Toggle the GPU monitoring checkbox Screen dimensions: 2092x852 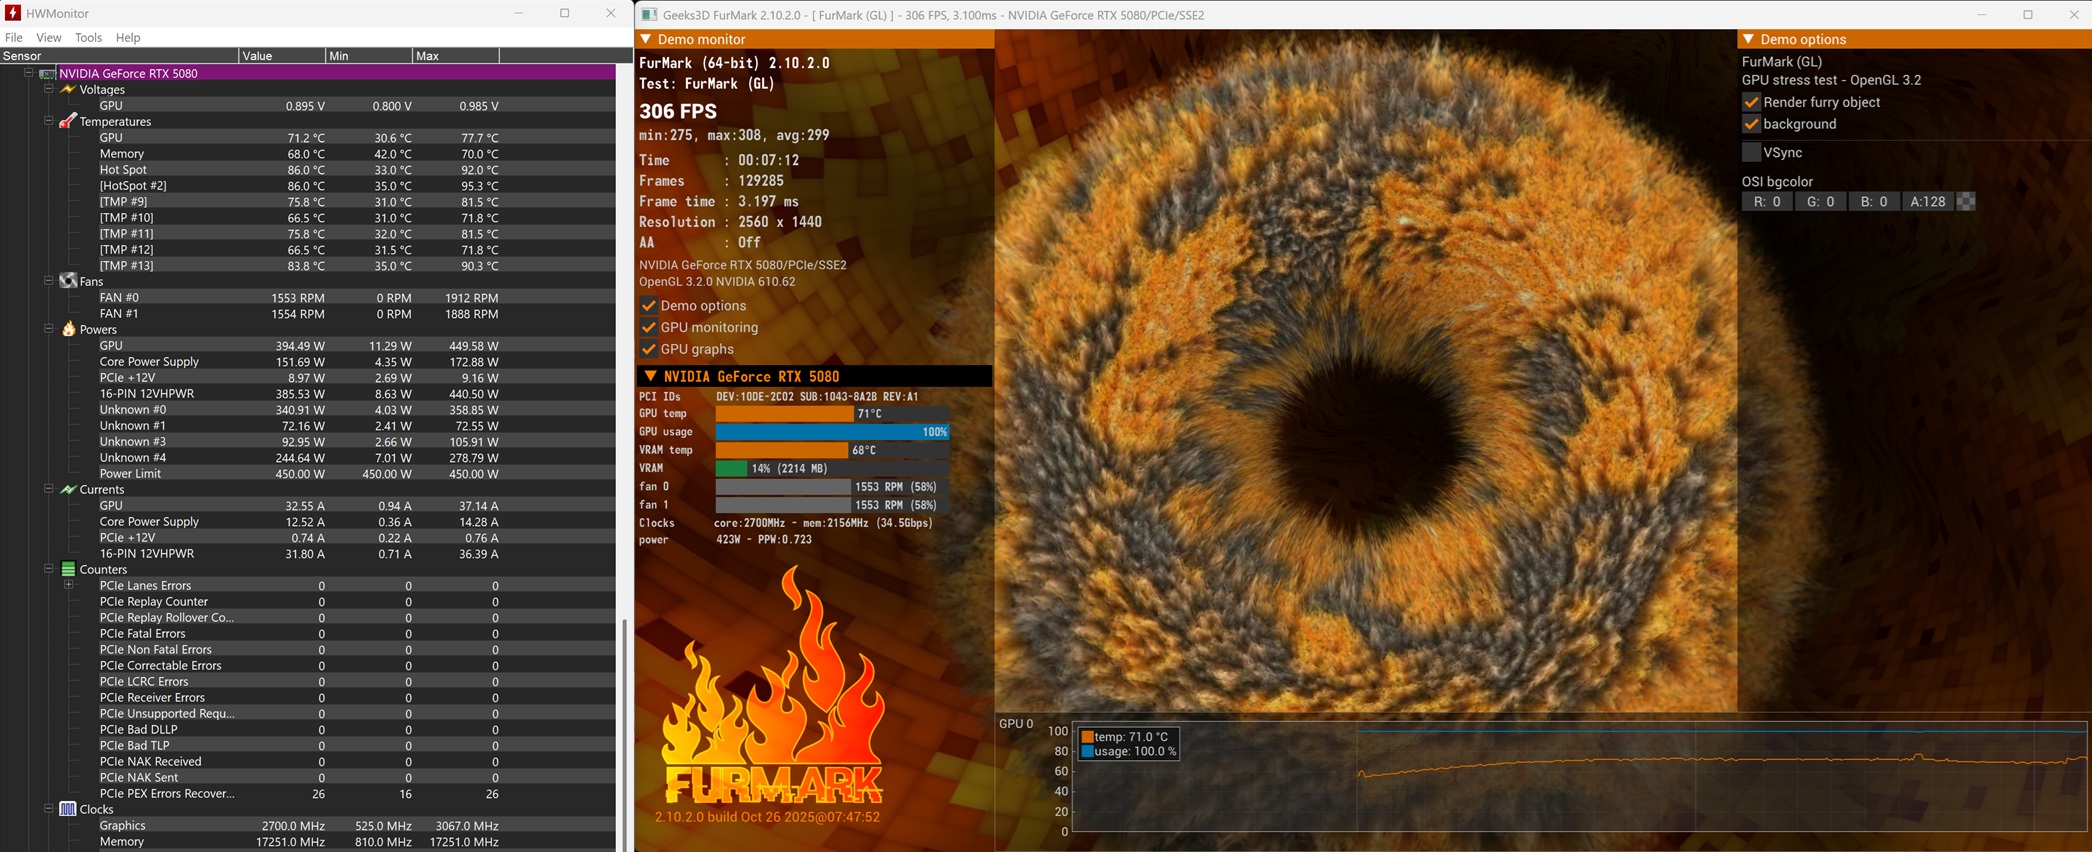point(648,328)
